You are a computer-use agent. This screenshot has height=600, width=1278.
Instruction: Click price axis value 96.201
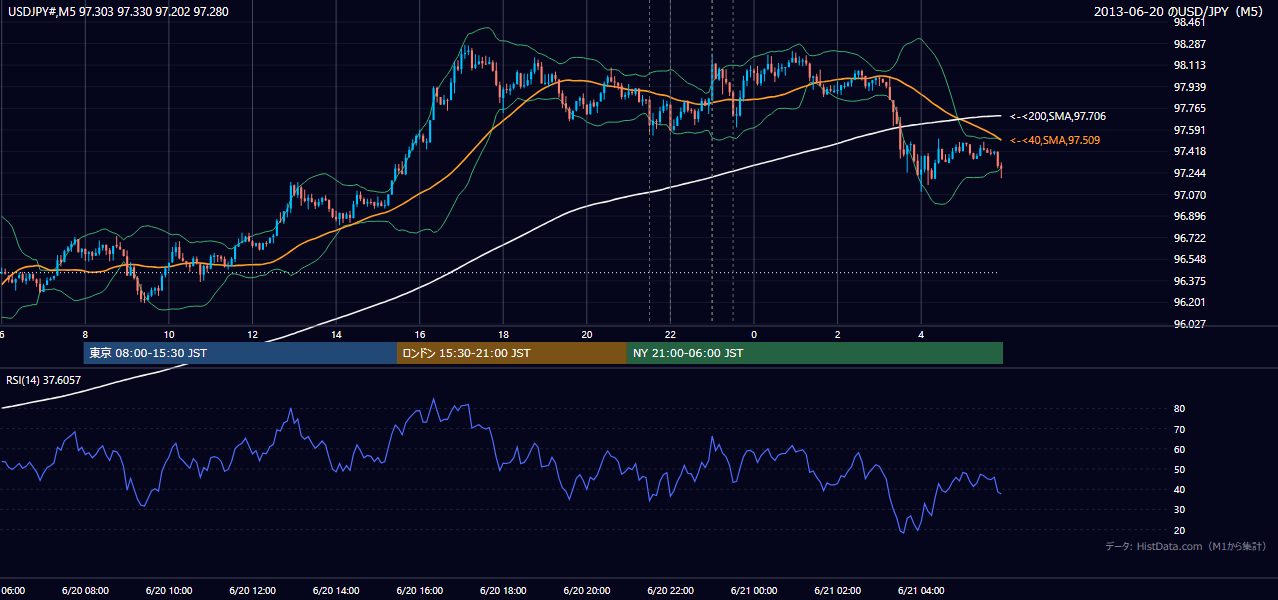(1189, 302)
